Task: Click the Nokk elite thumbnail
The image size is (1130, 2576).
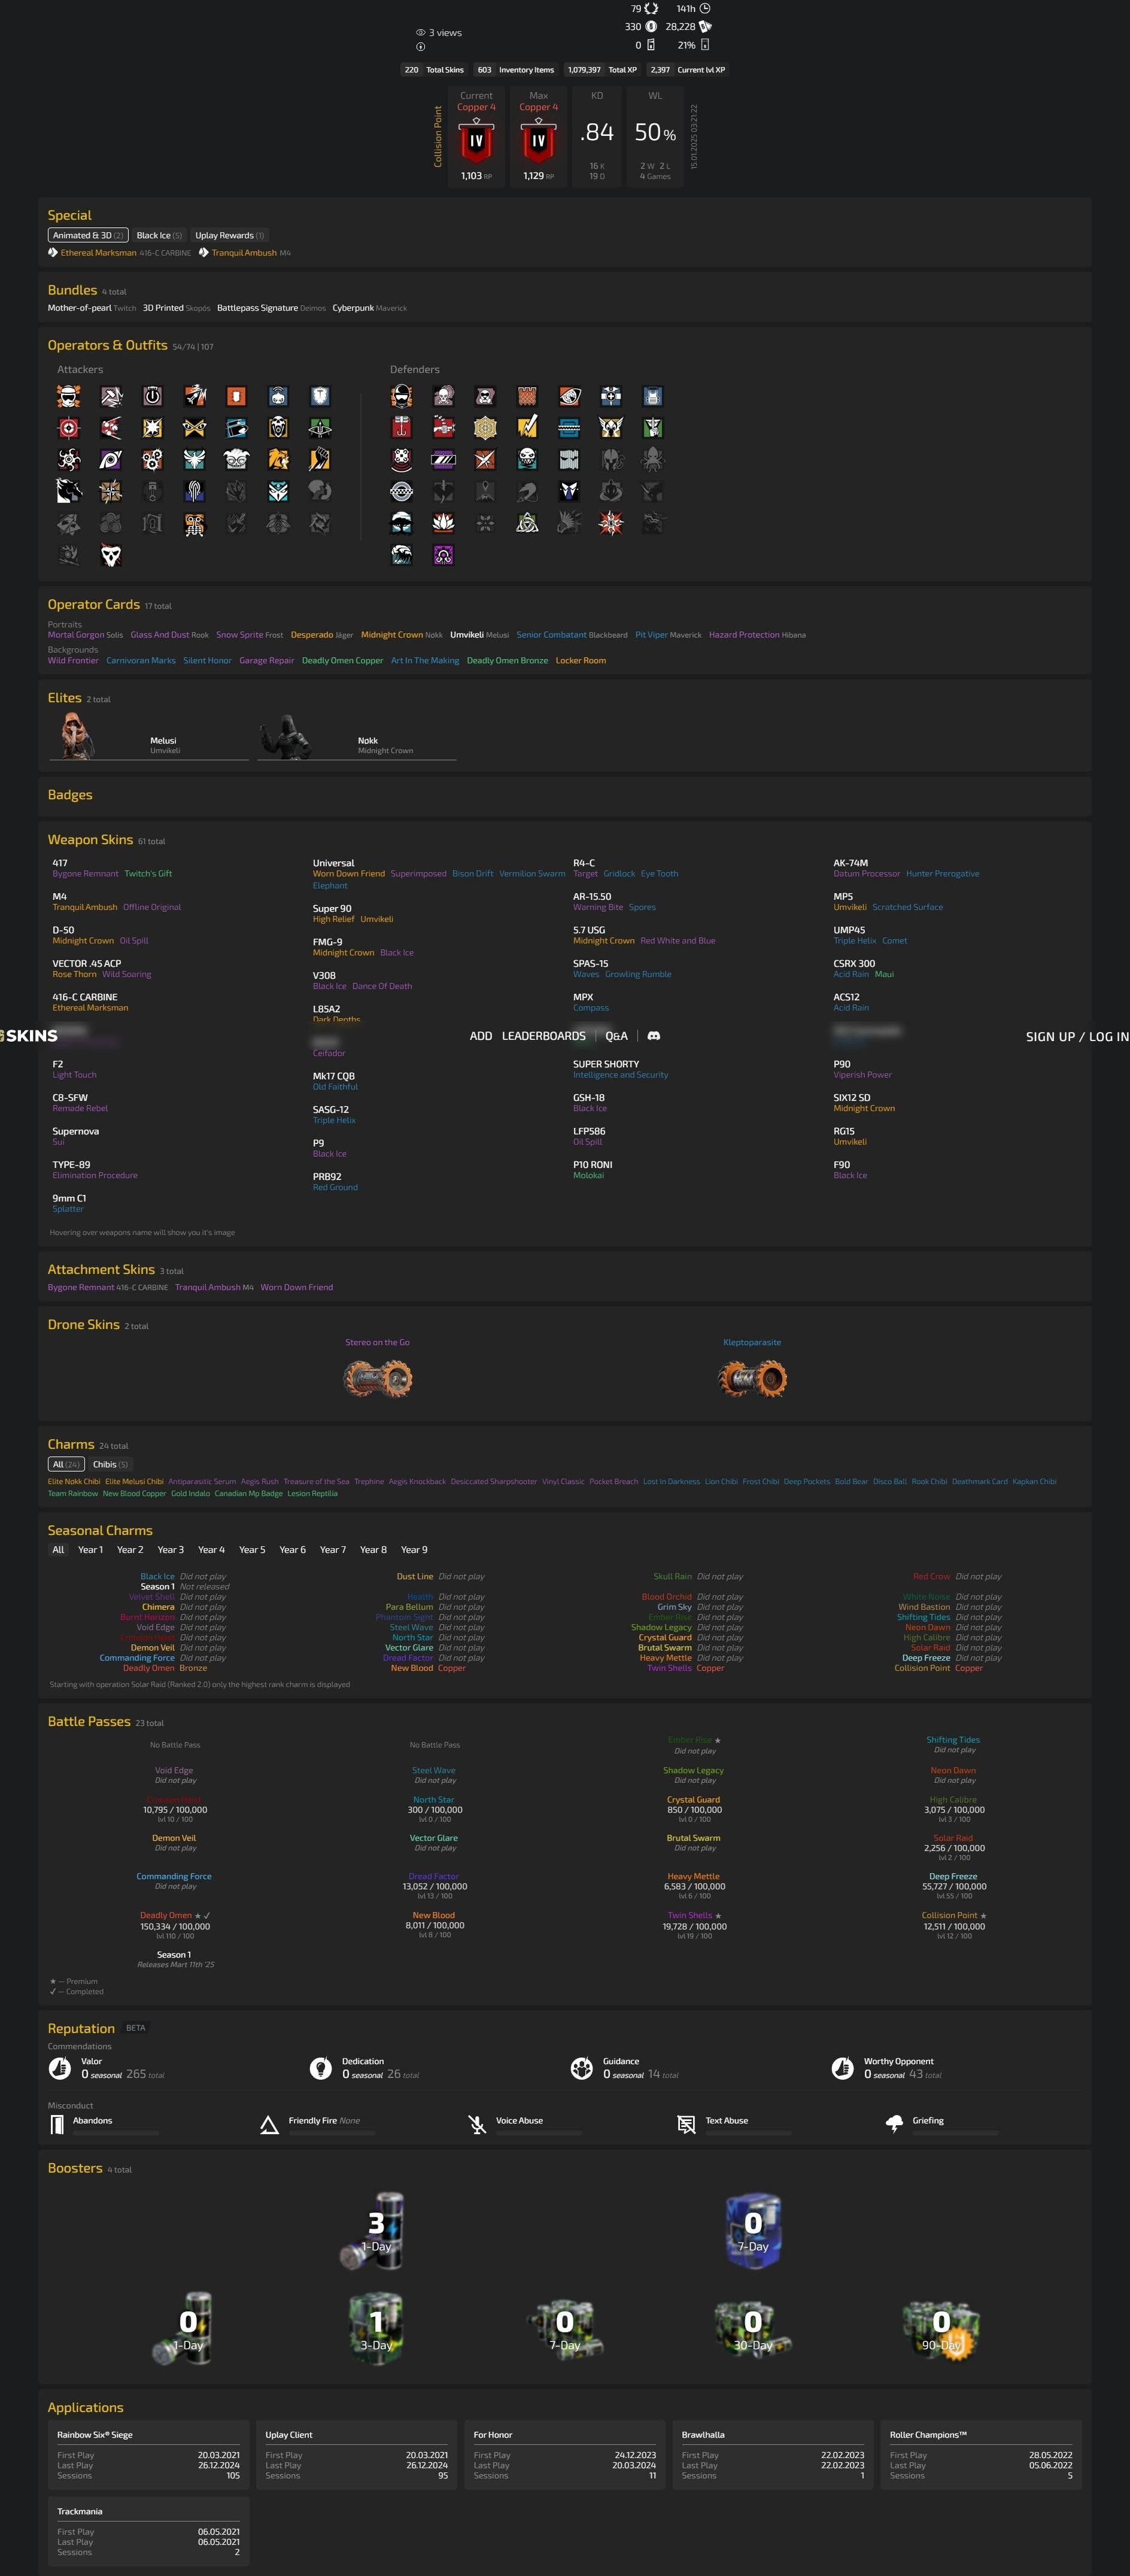Action: (x=286, y=736)
